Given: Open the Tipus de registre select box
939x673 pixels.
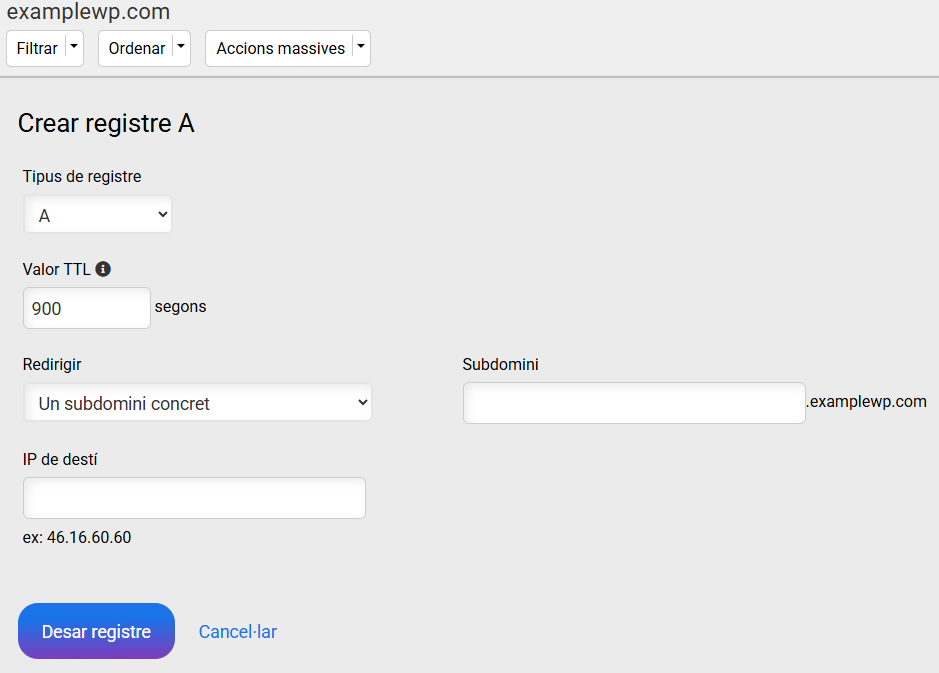Looking at the screenshot, I should [x=98, y=215].
